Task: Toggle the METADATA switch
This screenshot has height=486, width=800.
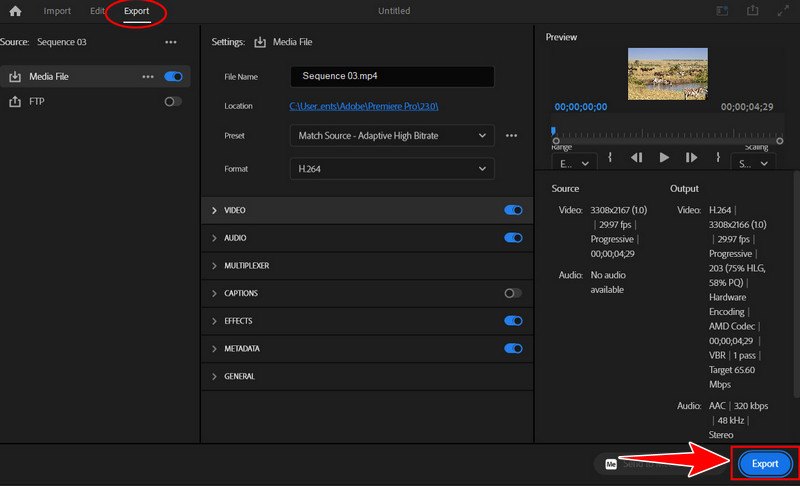Action: tap(513, 348)
